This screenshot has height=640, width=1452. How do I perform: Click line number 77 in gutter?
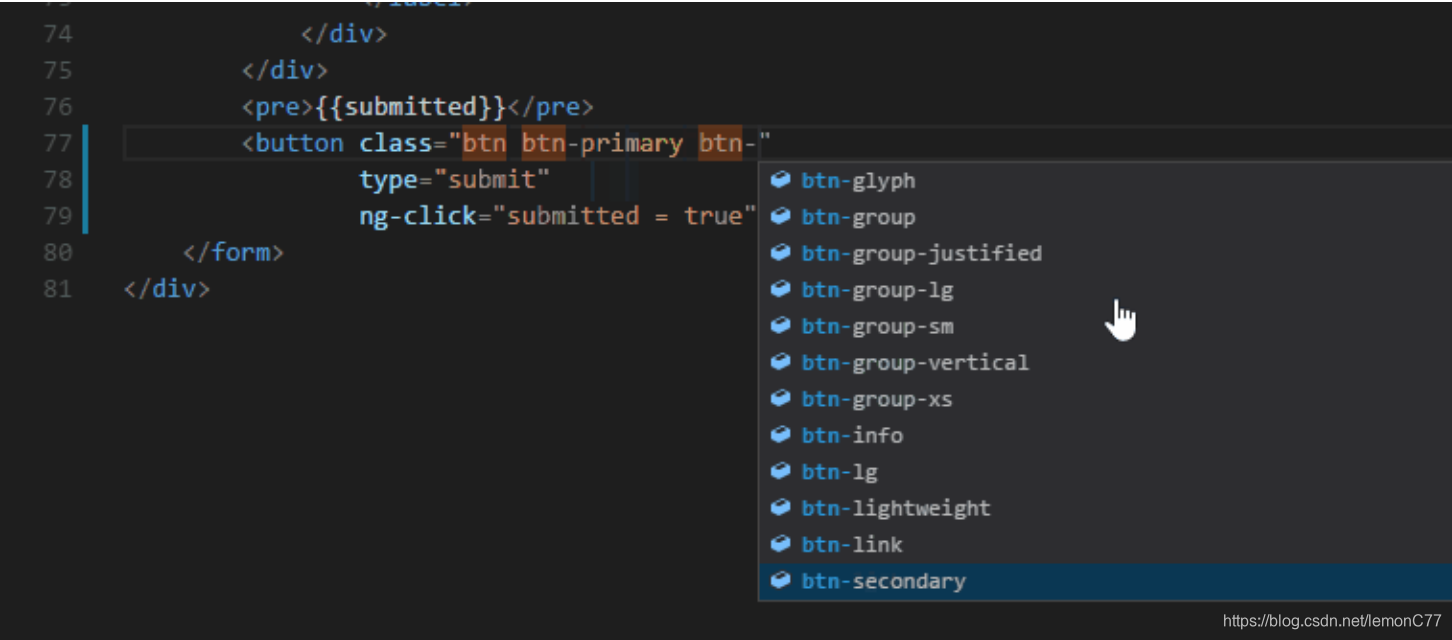58,143
